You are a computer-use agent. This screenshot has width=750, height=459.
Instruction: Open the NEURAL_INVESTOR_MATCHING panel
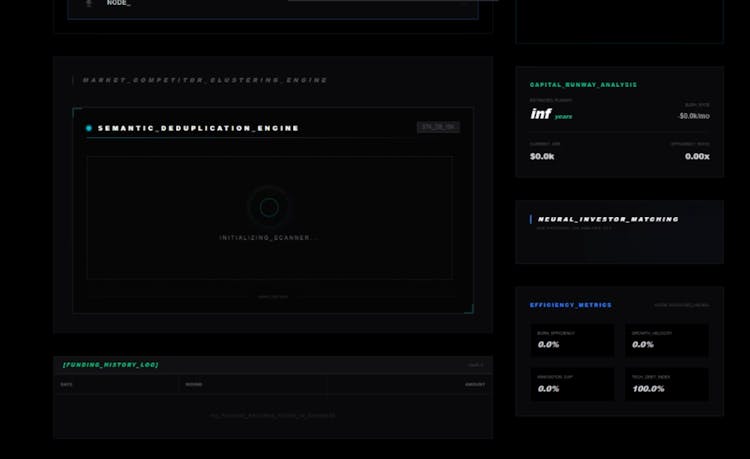pos(608,219)
